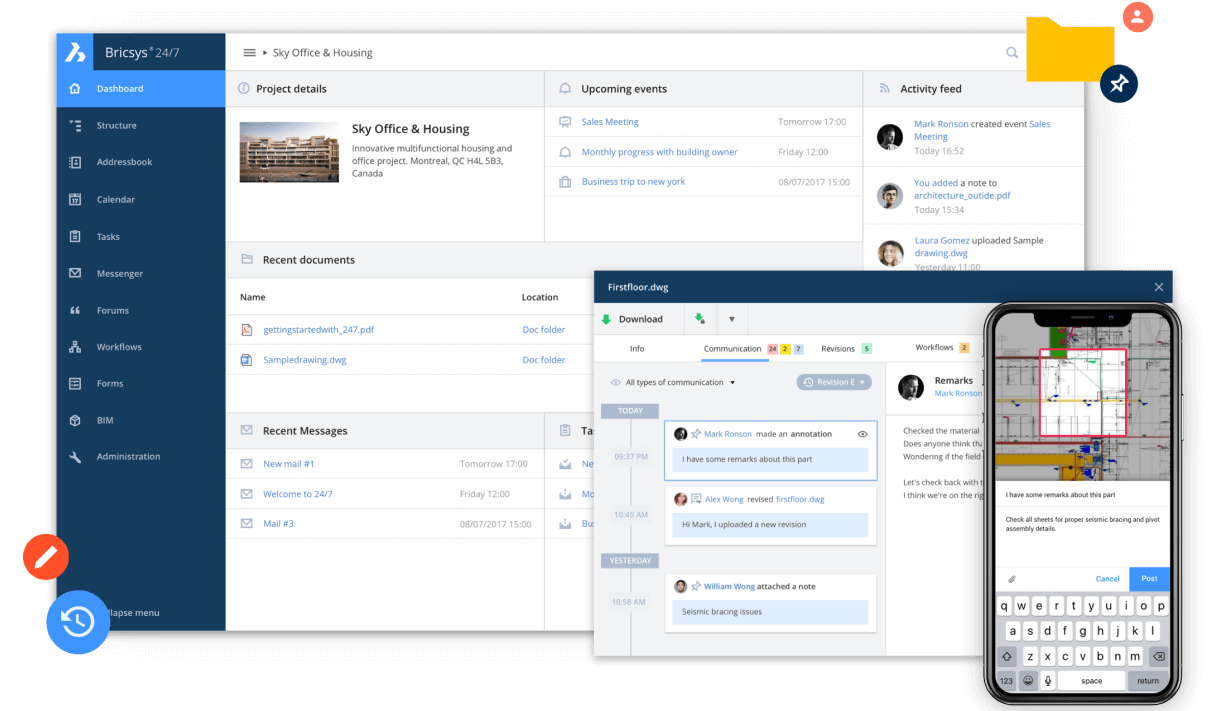
Task: Open the BIM cube icon in sidebar
Action: coord(75,421)
